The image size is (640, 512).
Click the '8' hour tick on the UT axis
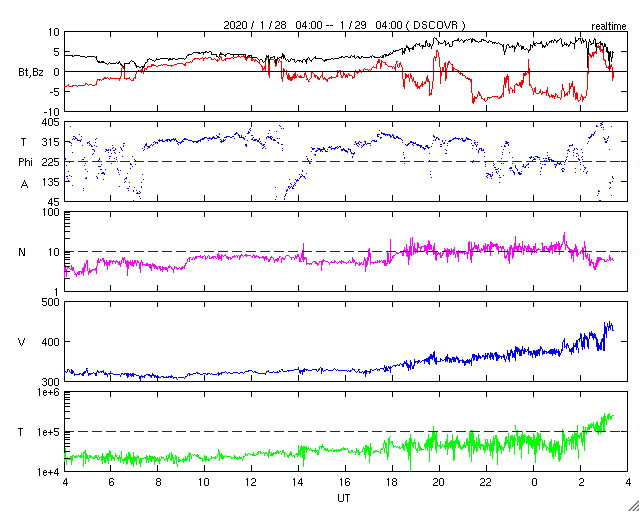point(158,481)
